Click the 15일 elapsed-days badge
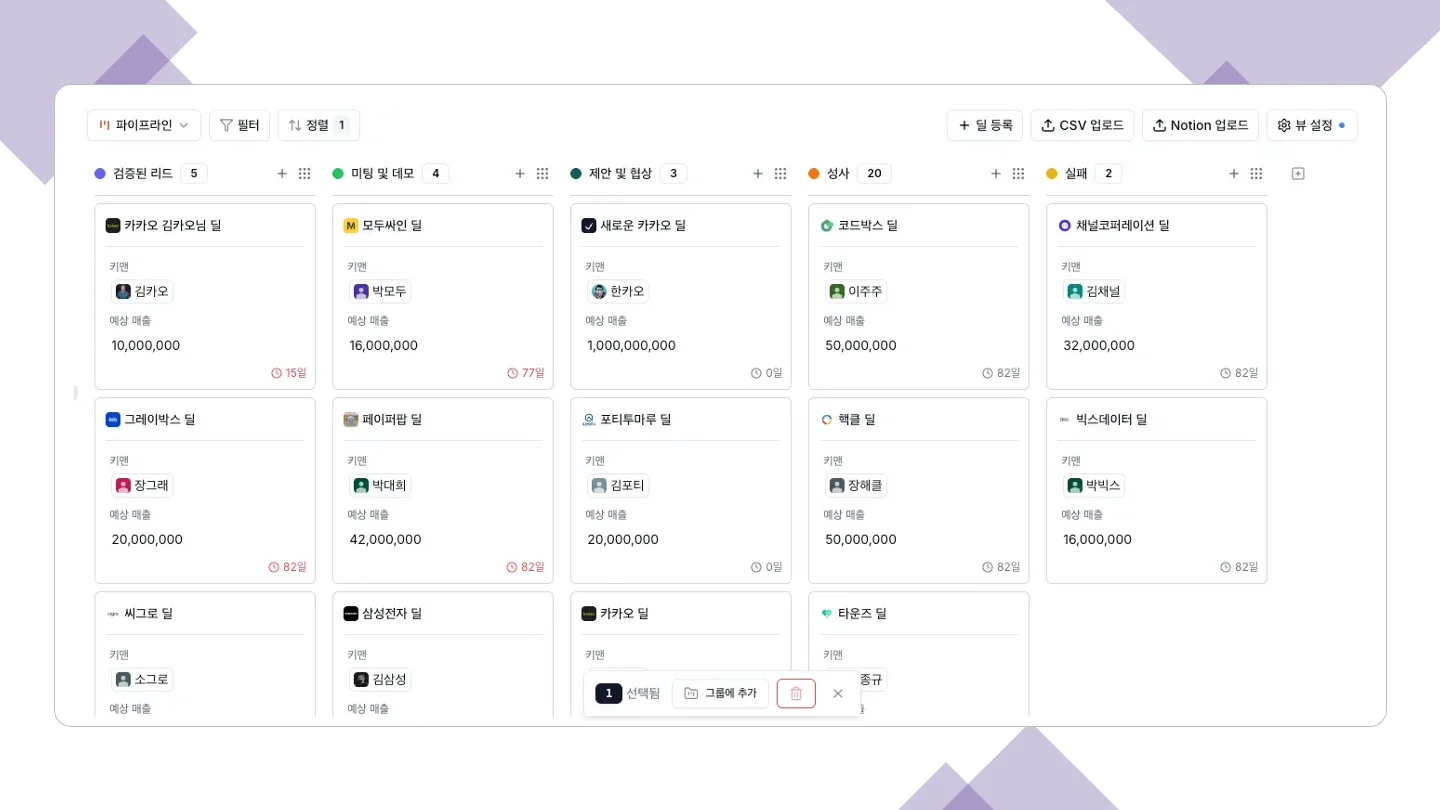The height and width of the screenshot is (810, 1440). (x=289, y=373)
